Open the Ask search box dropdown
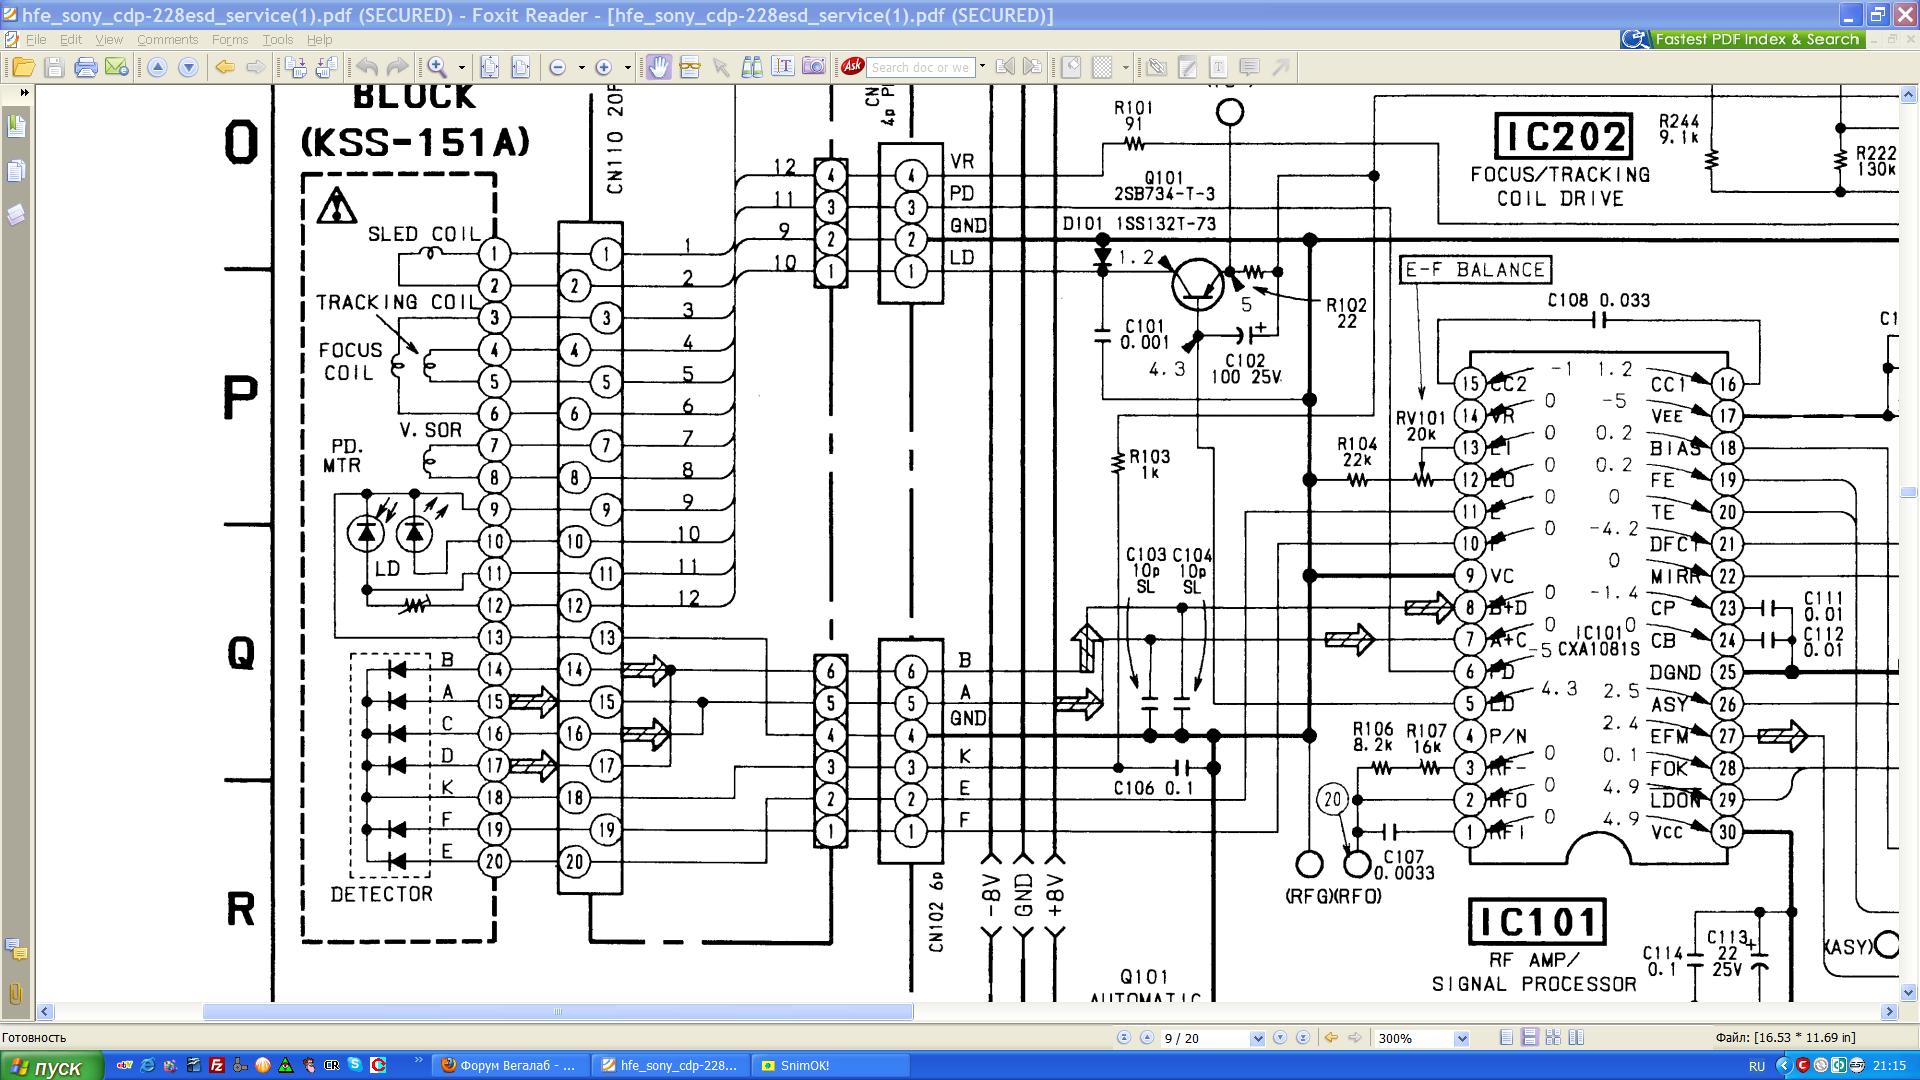The image size is (1920, 1080). [x=982, y=67]
